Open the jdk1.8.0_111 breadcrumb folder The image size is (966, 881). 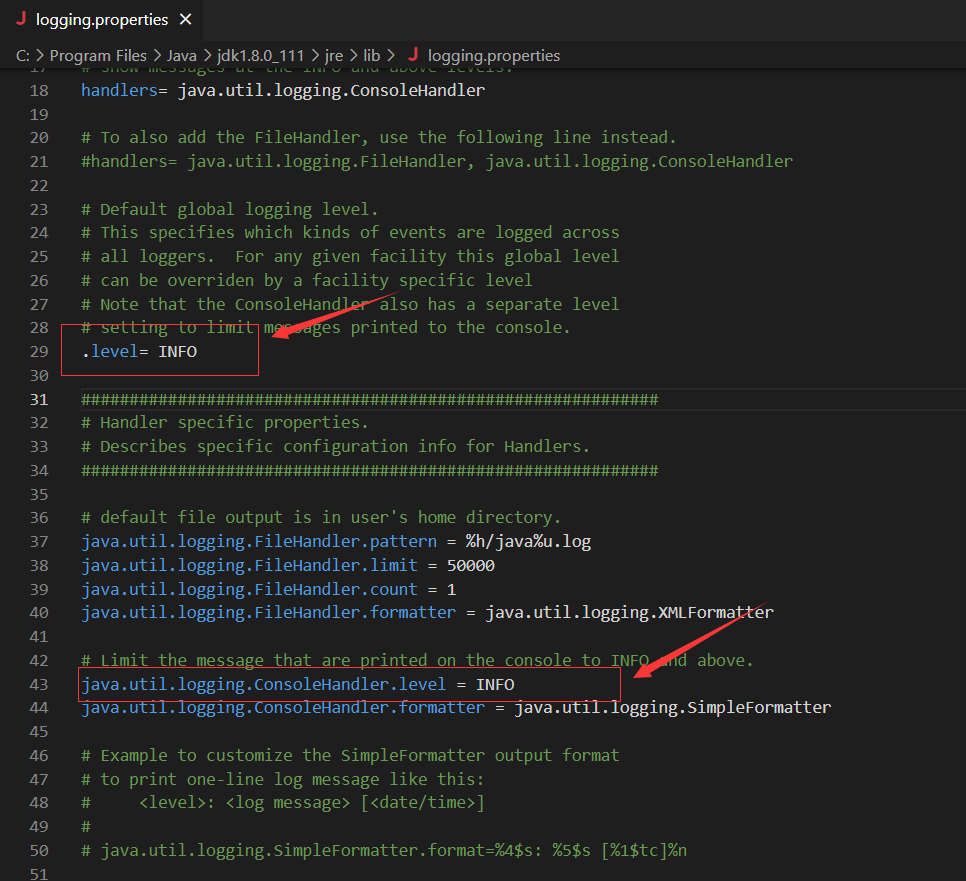[261, 56]
